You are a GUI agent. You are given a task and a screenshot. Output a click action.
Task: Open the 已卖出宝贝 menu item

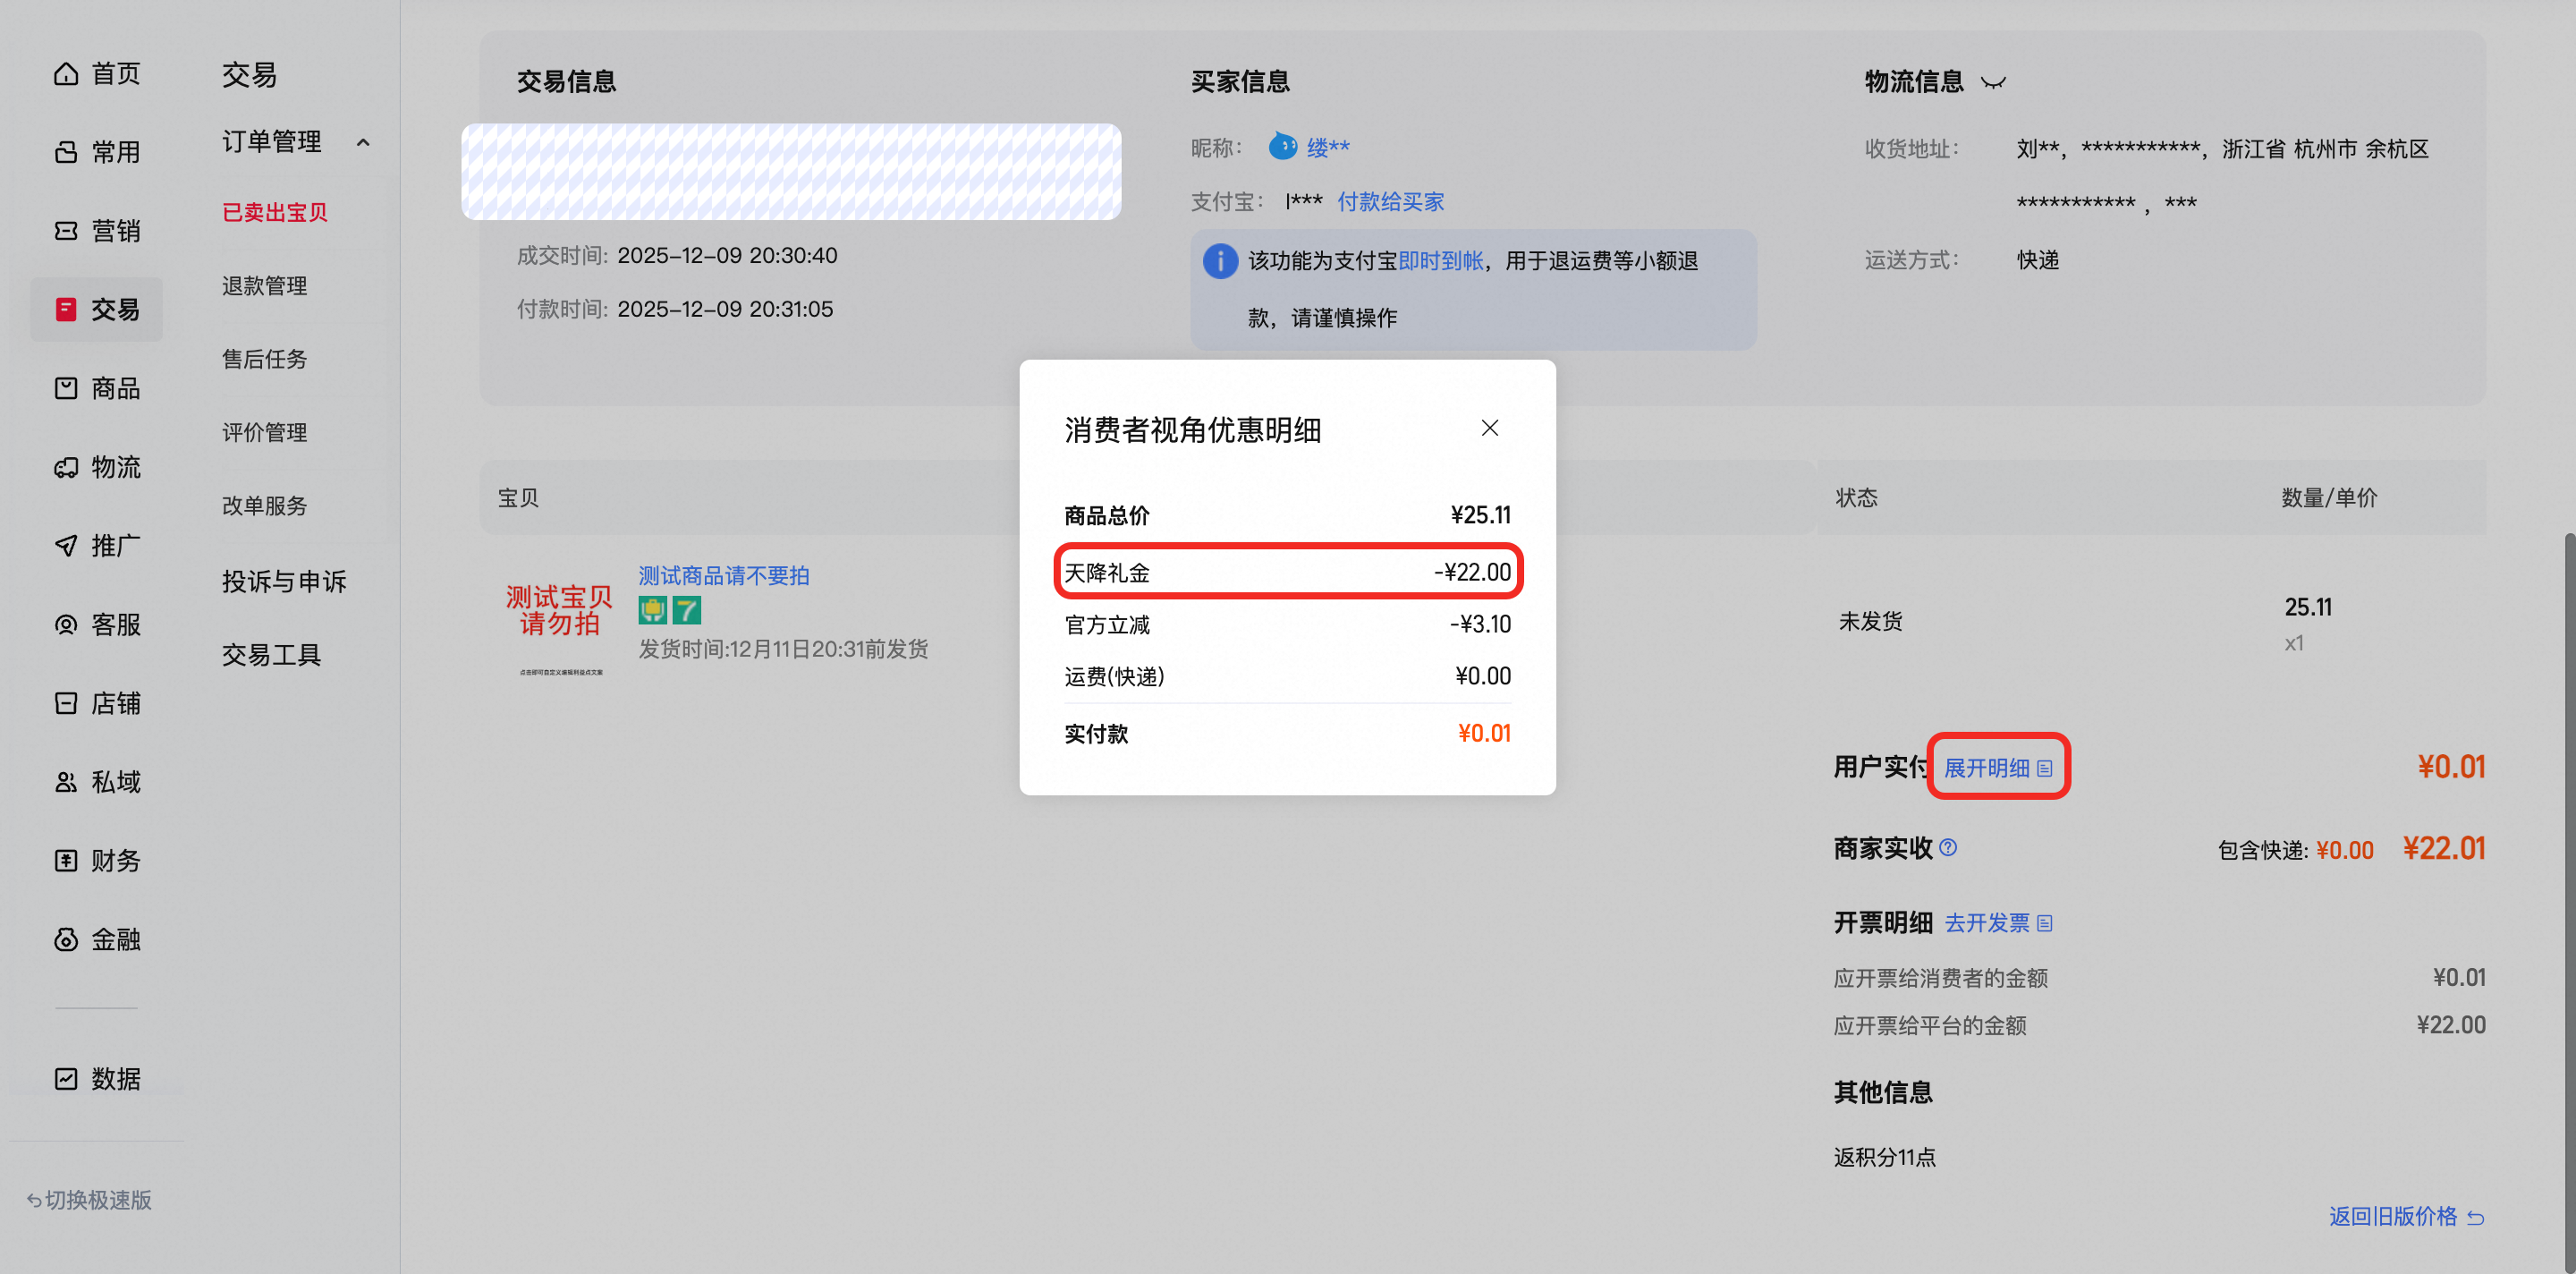(x=275, y=212)
